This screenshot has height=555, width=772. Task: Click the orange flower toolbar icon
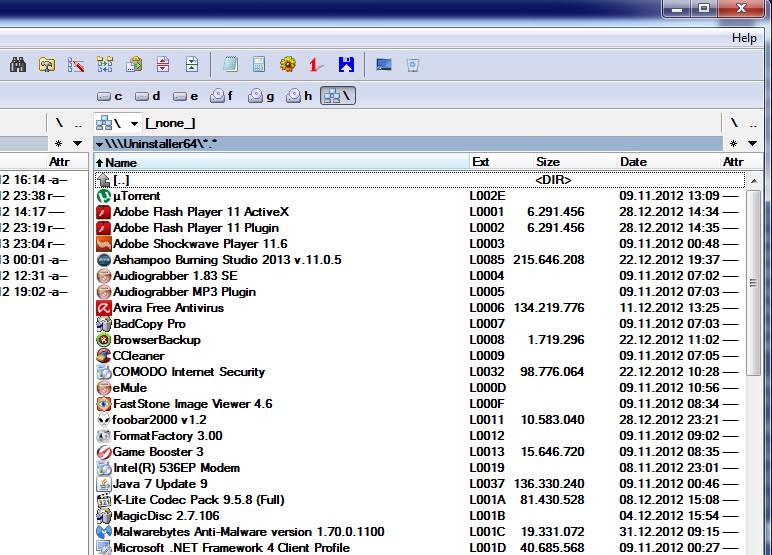pyautogui.click(x=288, y=65)
